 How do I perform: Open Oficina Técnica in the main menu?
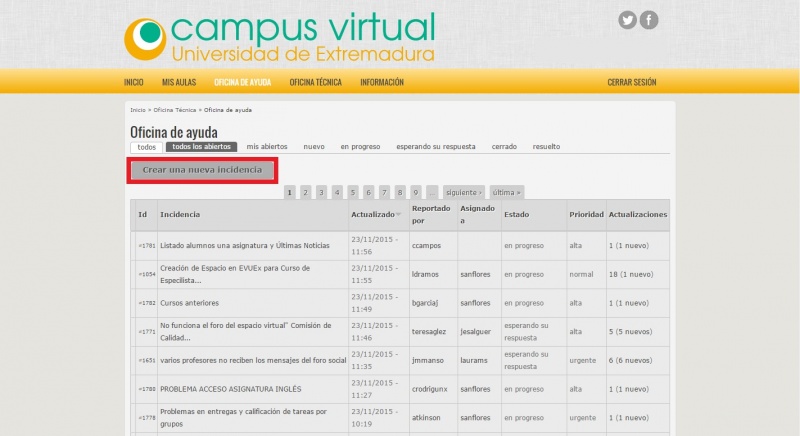pyautogui.click(x=315, y=82)
